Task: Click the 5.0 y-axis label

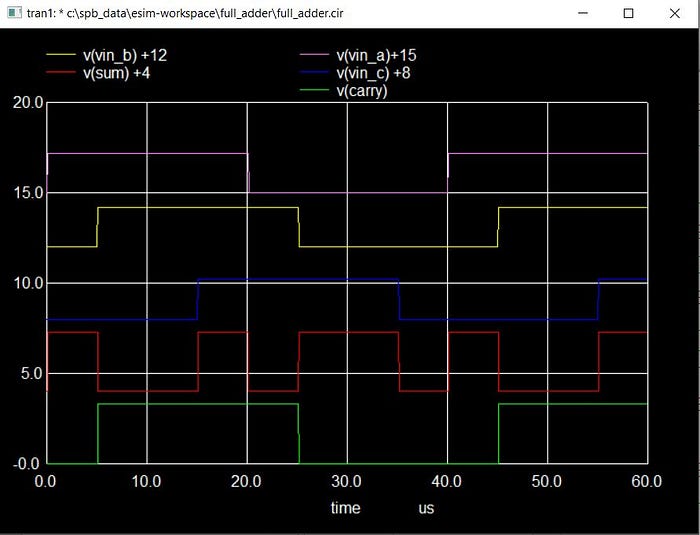Action: coord(32,373)
